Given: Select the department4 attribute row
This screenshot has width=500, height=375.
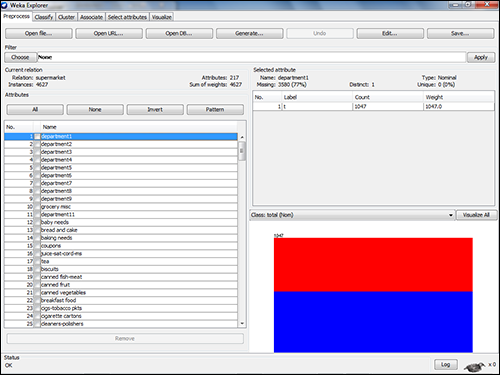Looking at the screenshot, I should [x=121, y=160].
